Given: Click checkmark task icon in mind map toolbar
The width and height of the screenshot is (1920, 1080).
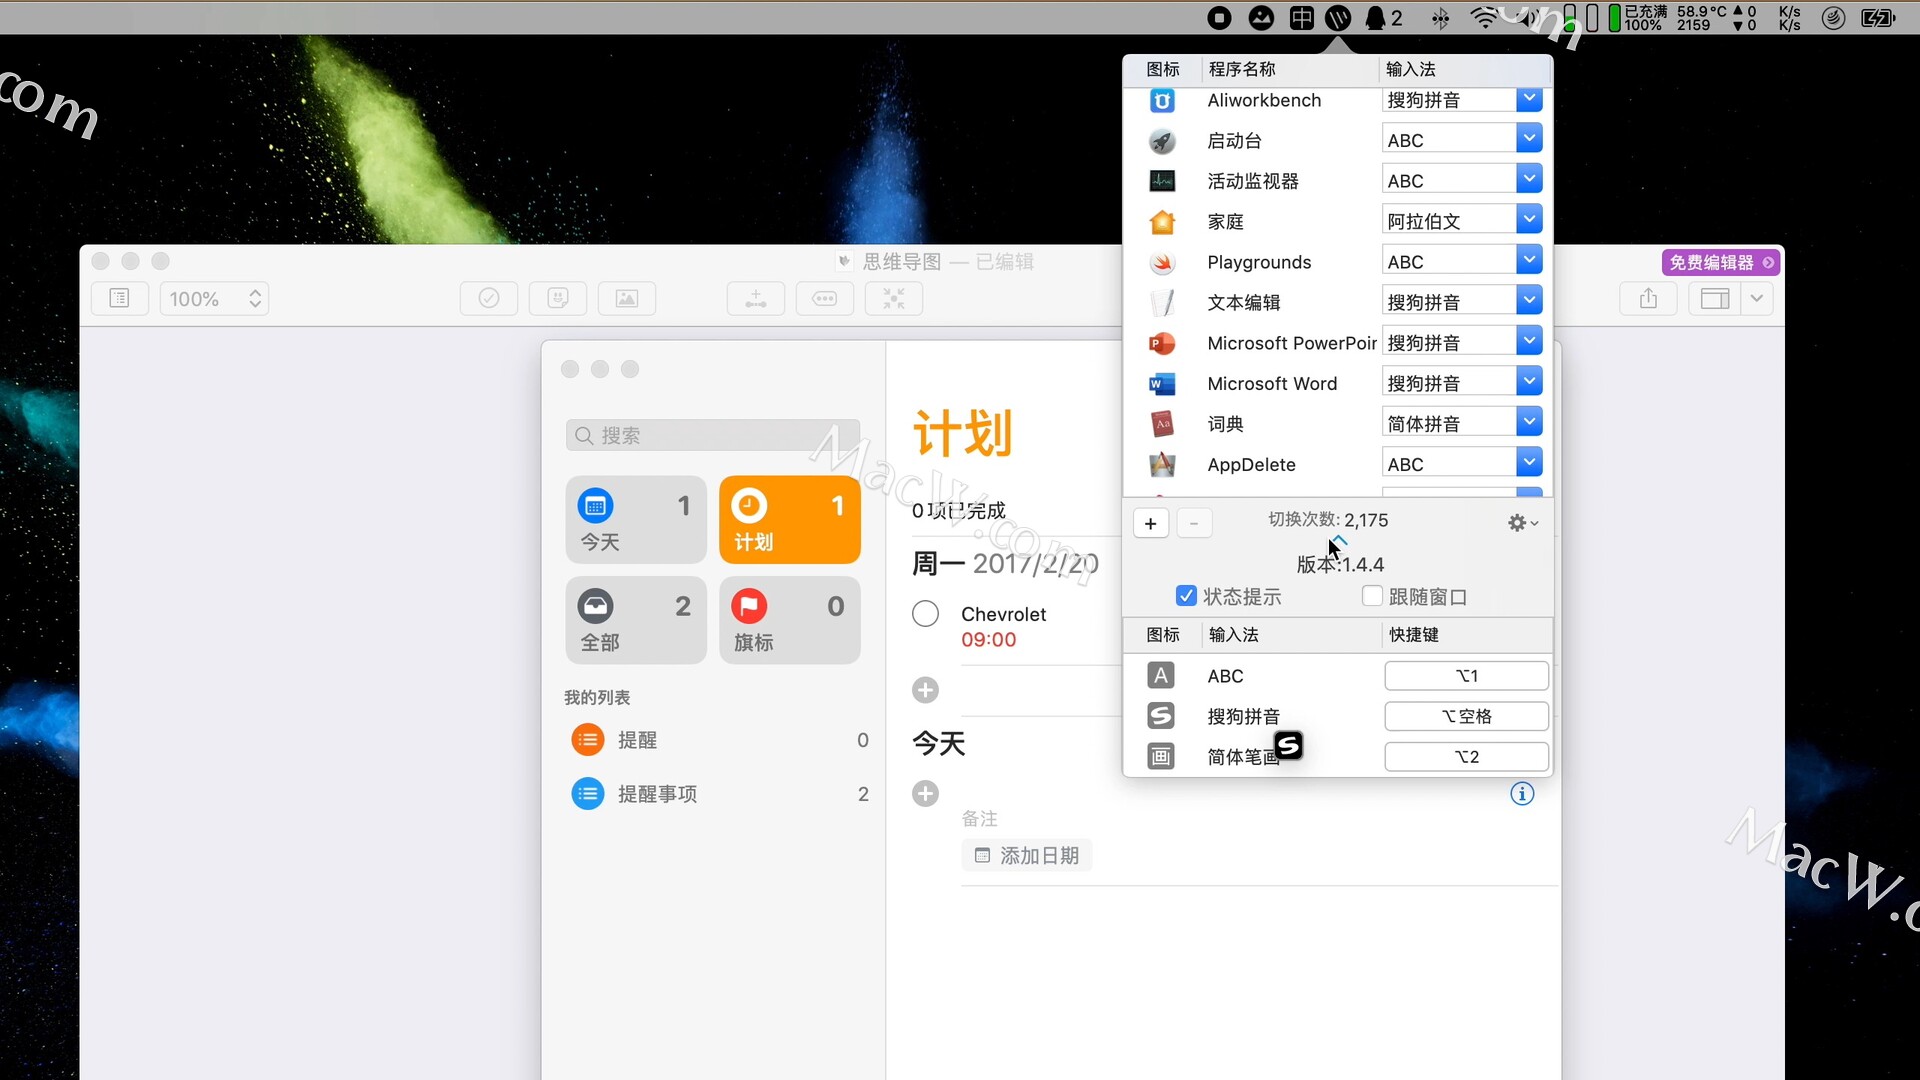Looking at the screenshot, I should click(489, 299).
